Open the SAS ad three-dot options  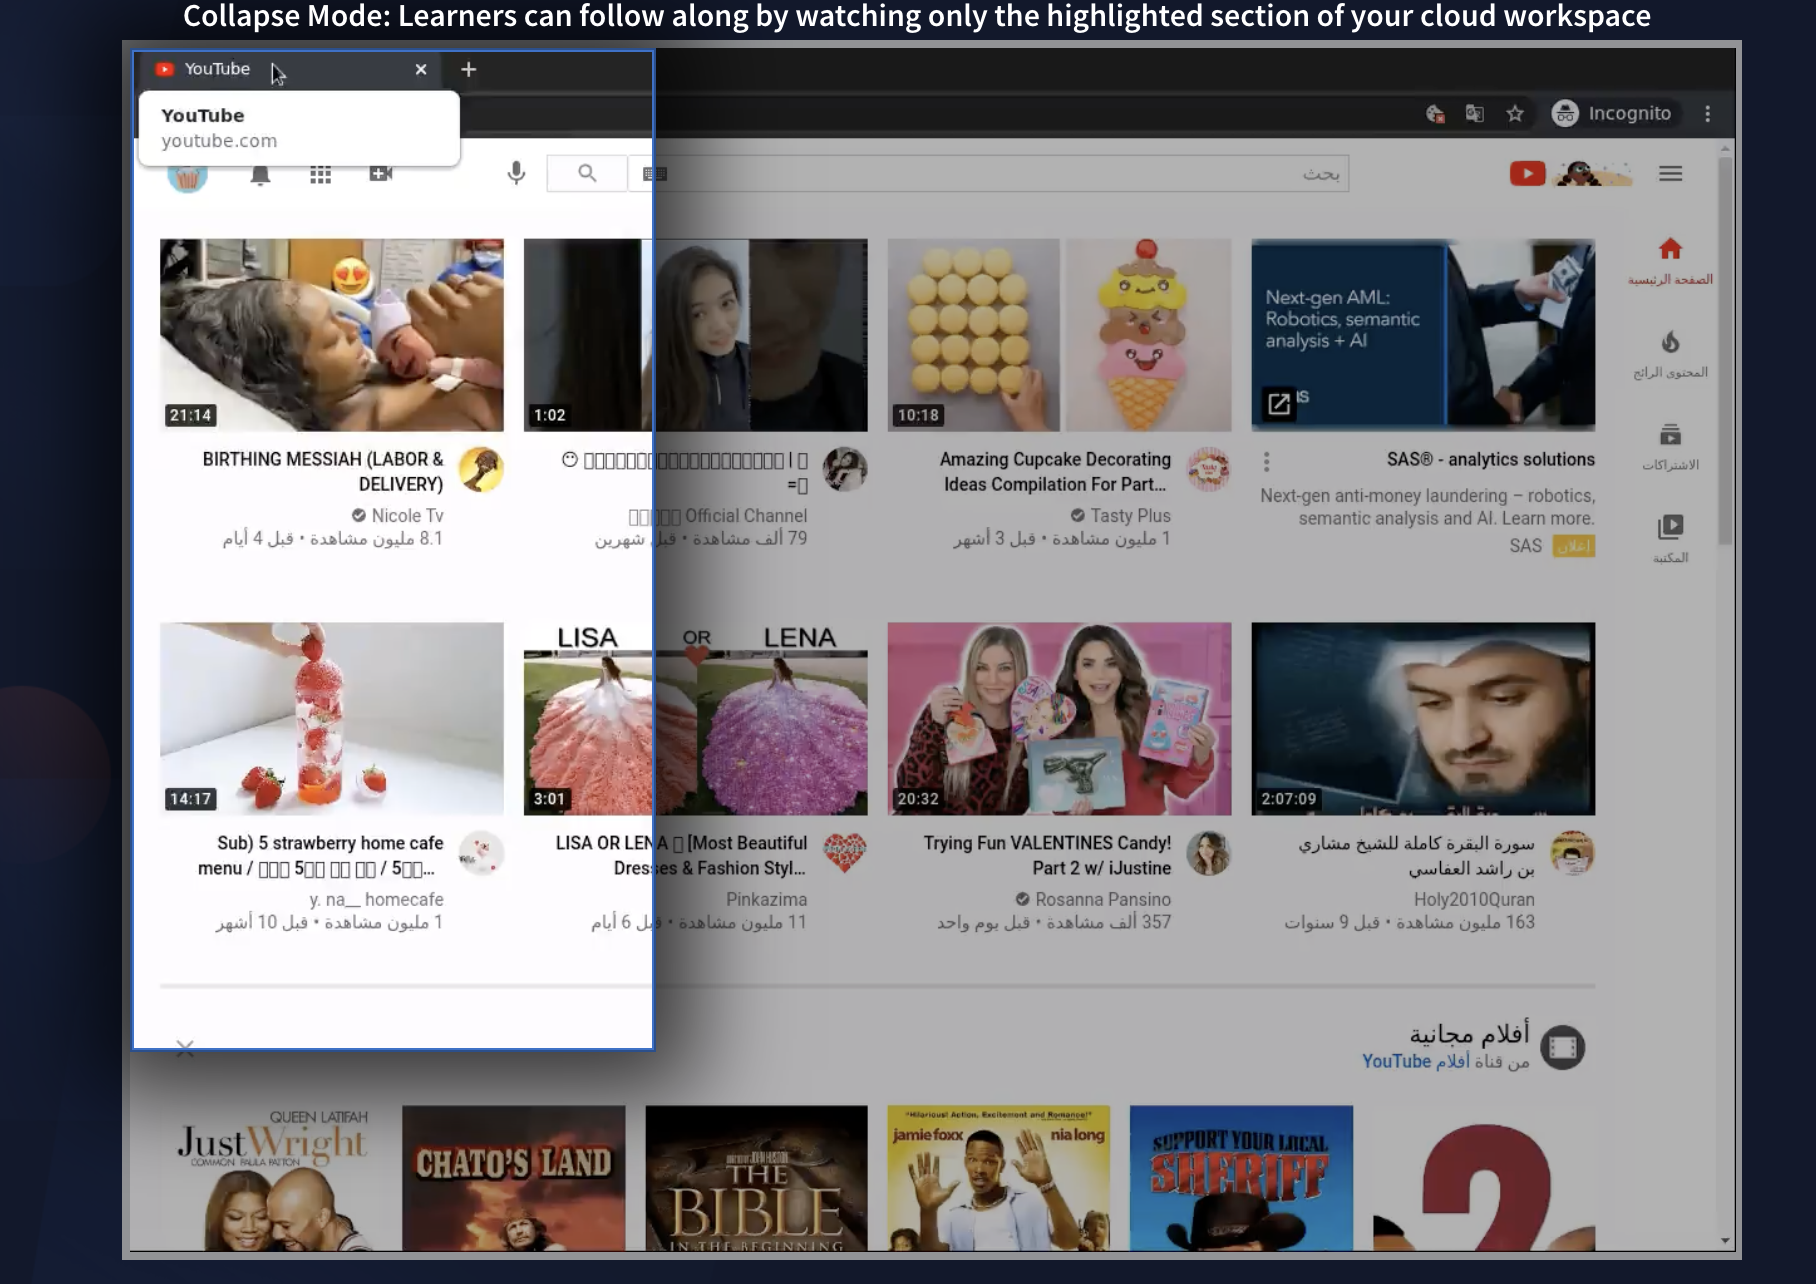point(1267,462)
